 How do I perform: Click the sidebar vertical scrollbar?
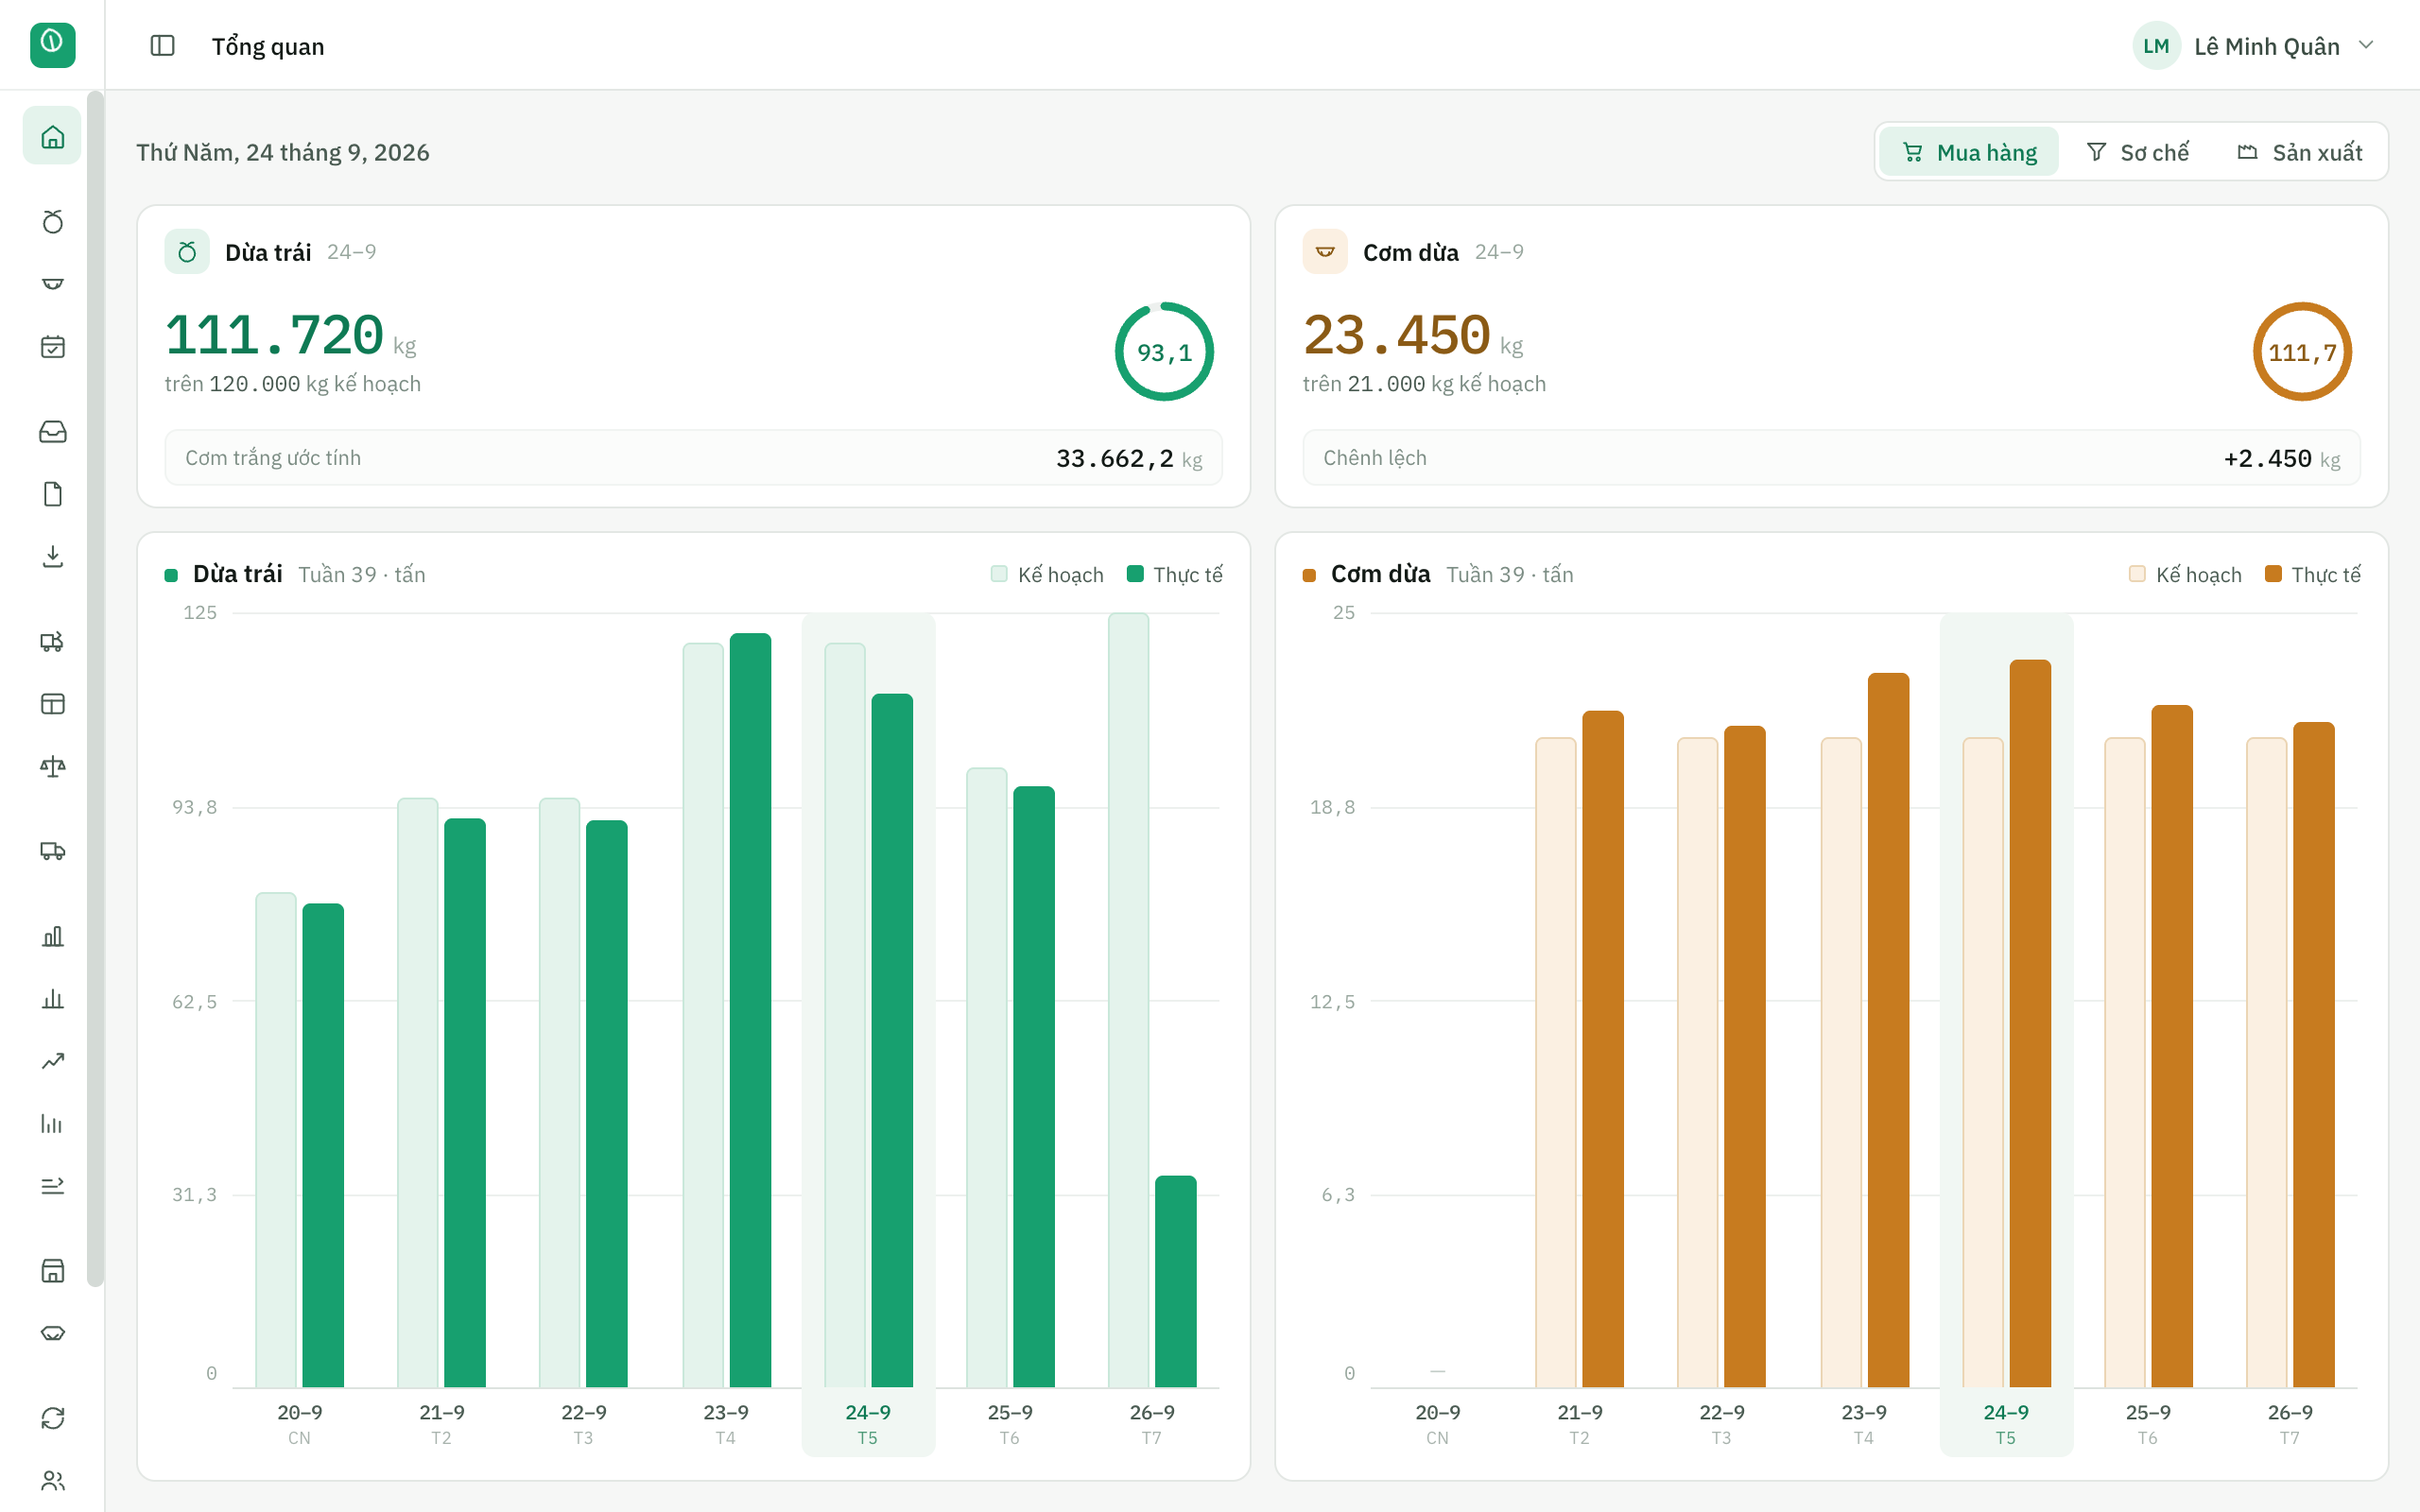[x=95, y=689]
